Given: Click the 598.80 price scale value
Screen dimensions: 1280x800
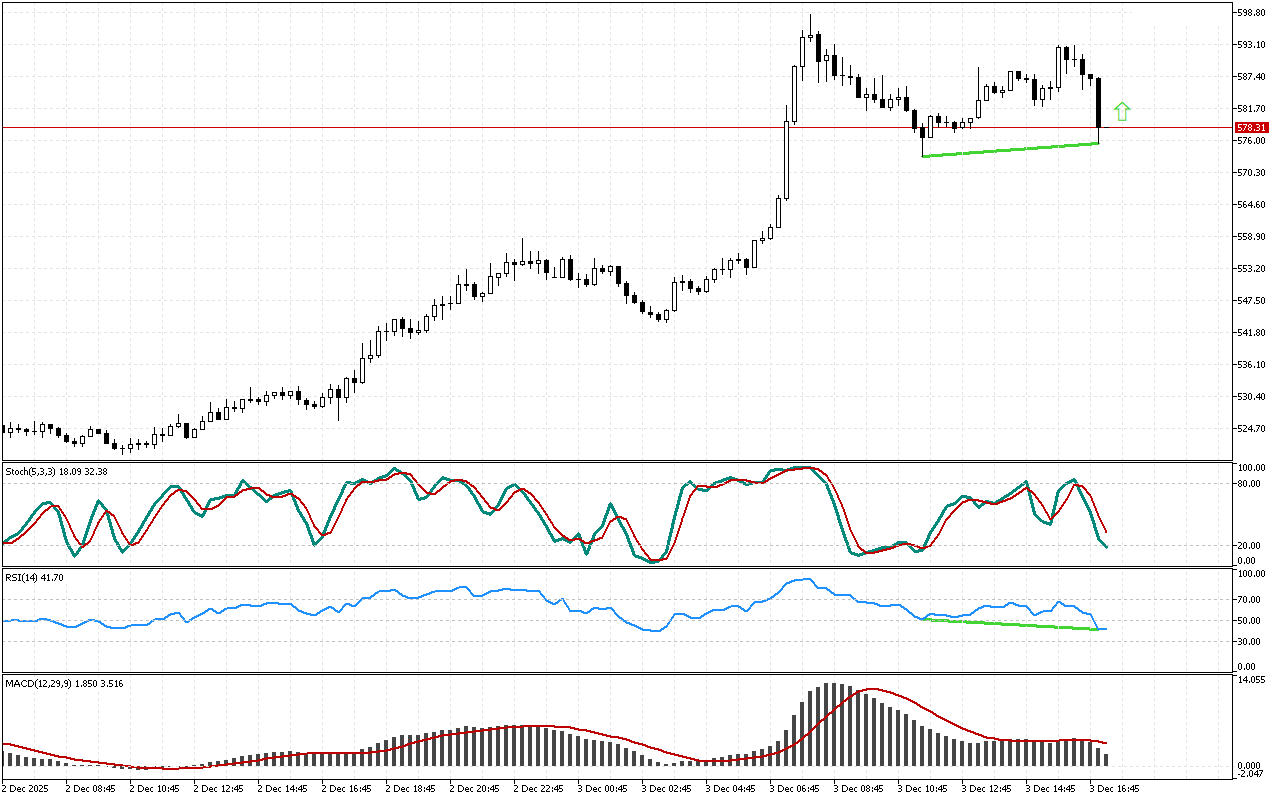Looking at the screenshot, I should (x=1252, y=13).
